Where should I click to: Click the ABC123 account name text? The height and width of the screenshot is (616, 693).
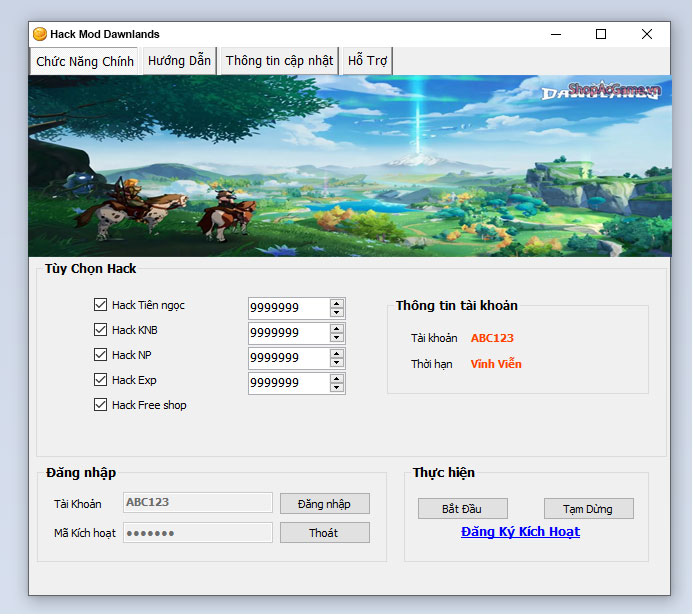pyautogui.click(x=492, y=338)
